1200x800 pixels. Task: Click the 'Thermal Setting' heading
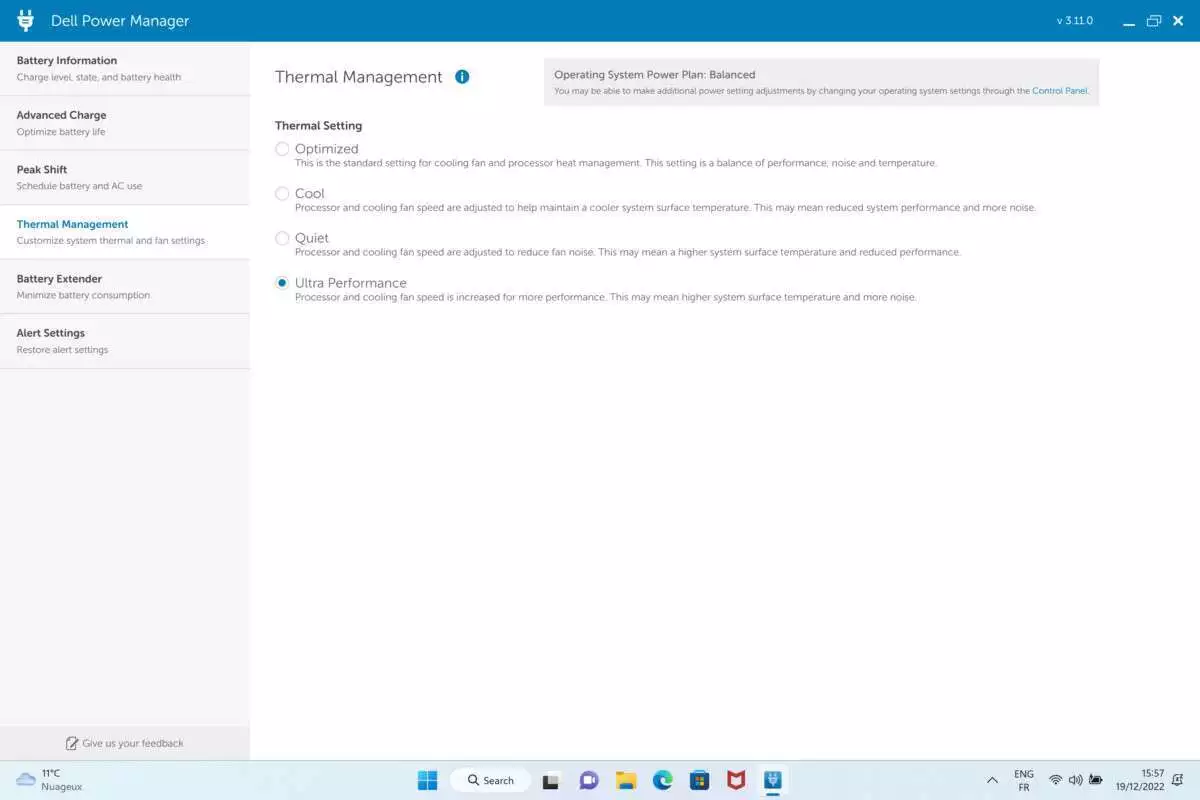pos(318,126)
